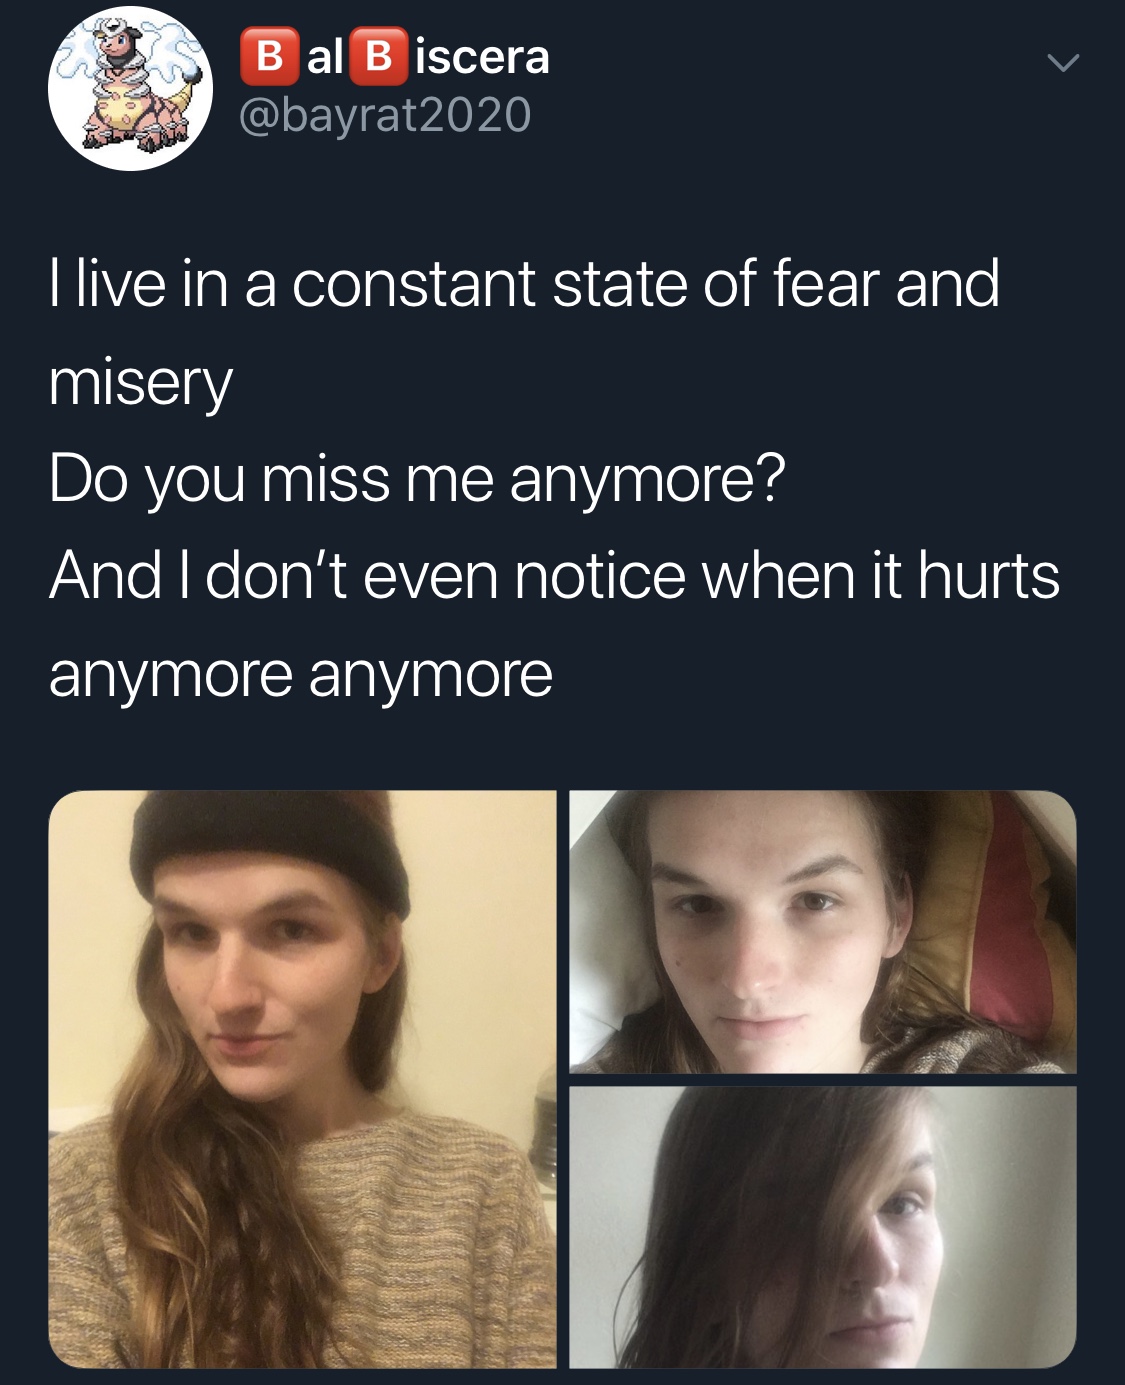Image resolution: width=1125 pixels, height=1385 pixels.
Task: Click the second red B emoji in name
Action: [378, 57]
